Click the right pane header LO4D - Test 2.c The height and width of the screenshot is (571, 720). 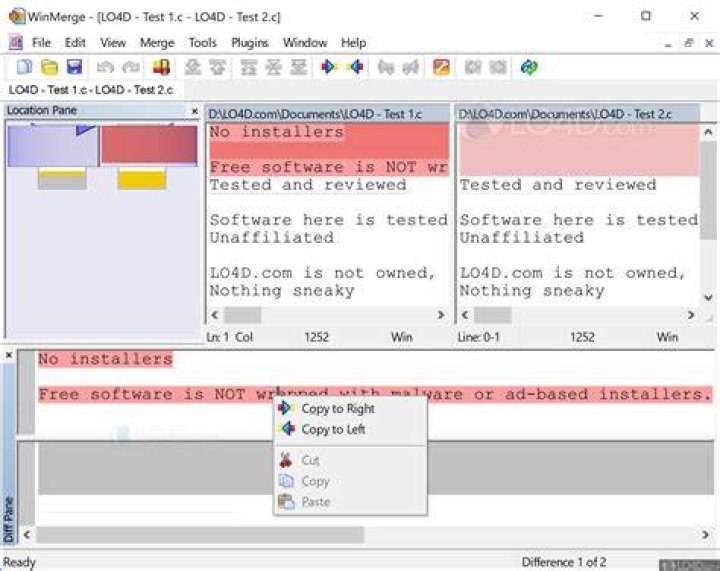pyautogui.click(x=578, y=114)
